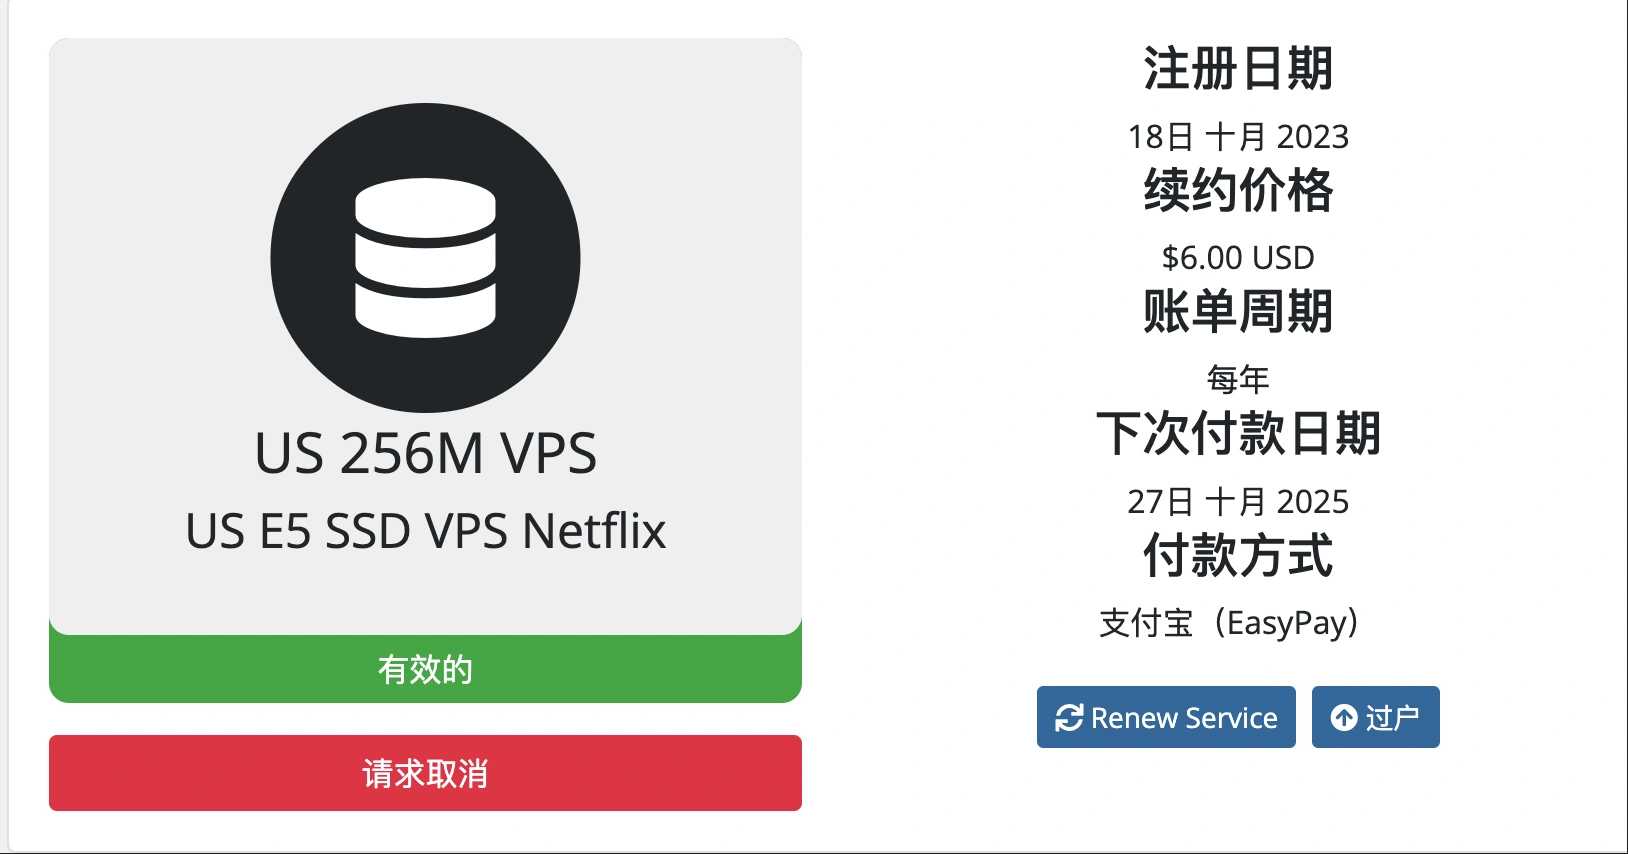Click the 付款方式 heading
Screen dimensions: 1628x854
tap(1238, 555)
